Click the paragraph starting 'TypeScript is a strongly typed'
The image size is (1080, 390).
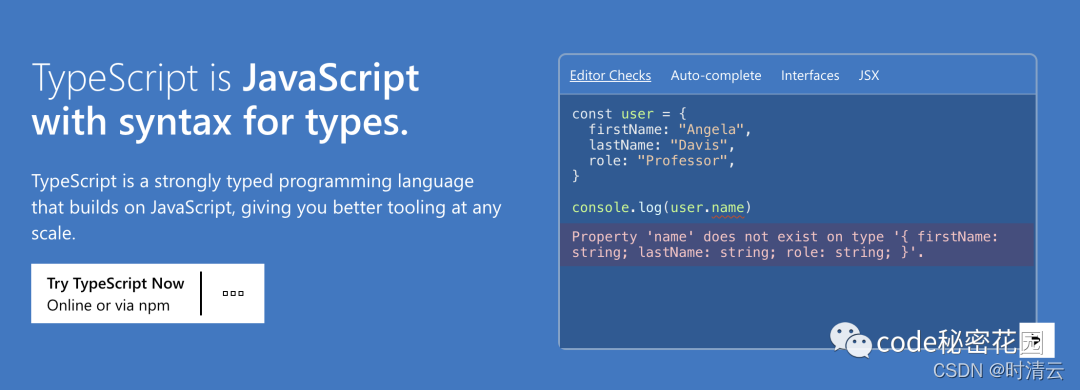pos(267,207)
